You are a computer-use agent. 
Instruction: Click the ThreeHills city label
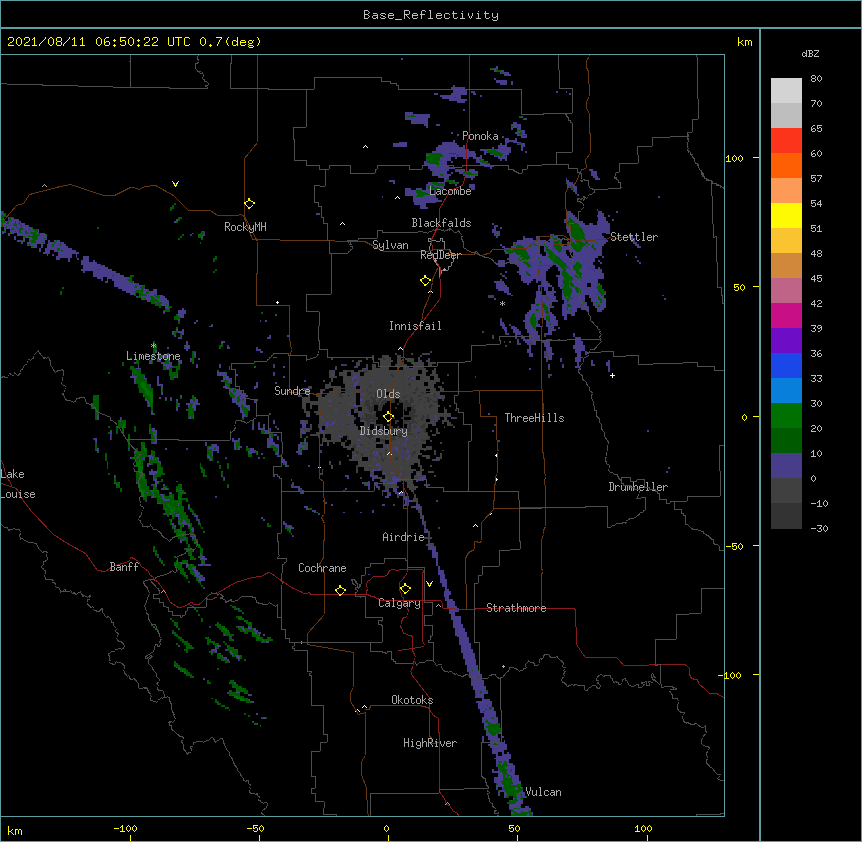tap(534, 418)
